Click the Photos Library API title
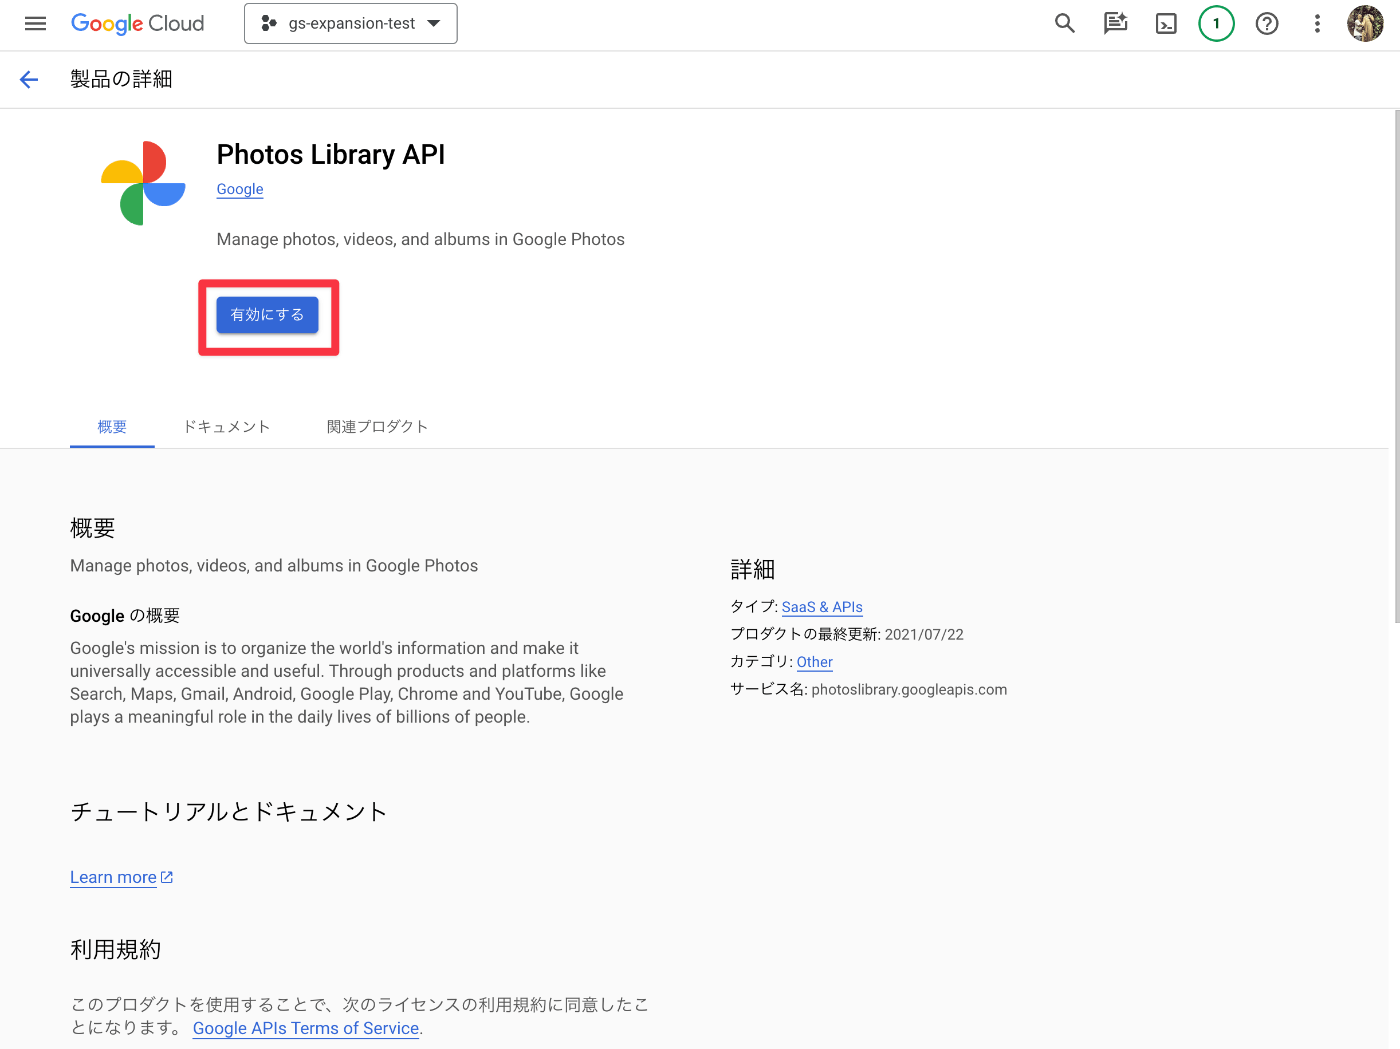The height and width of the screenshot is (1049, 1400). tap(331, 155)
